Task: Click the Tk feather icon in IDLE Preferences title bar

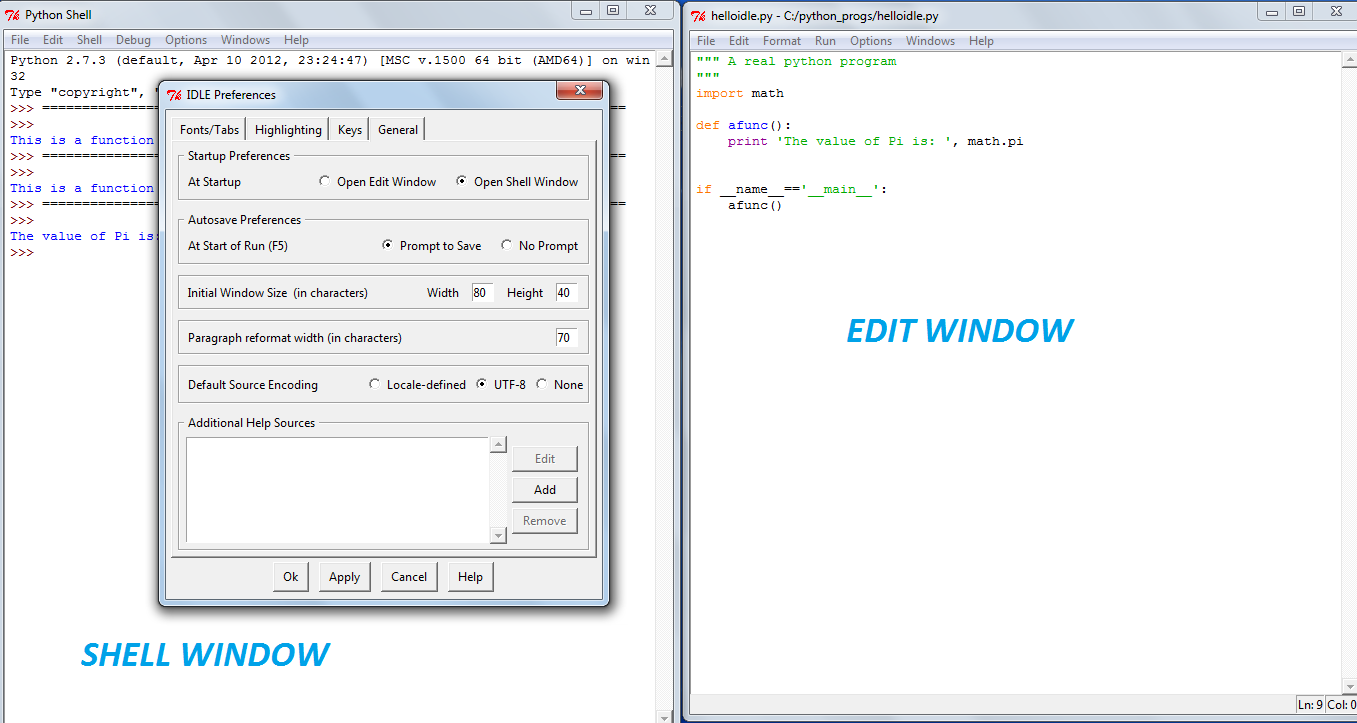Action: point(174,95)
